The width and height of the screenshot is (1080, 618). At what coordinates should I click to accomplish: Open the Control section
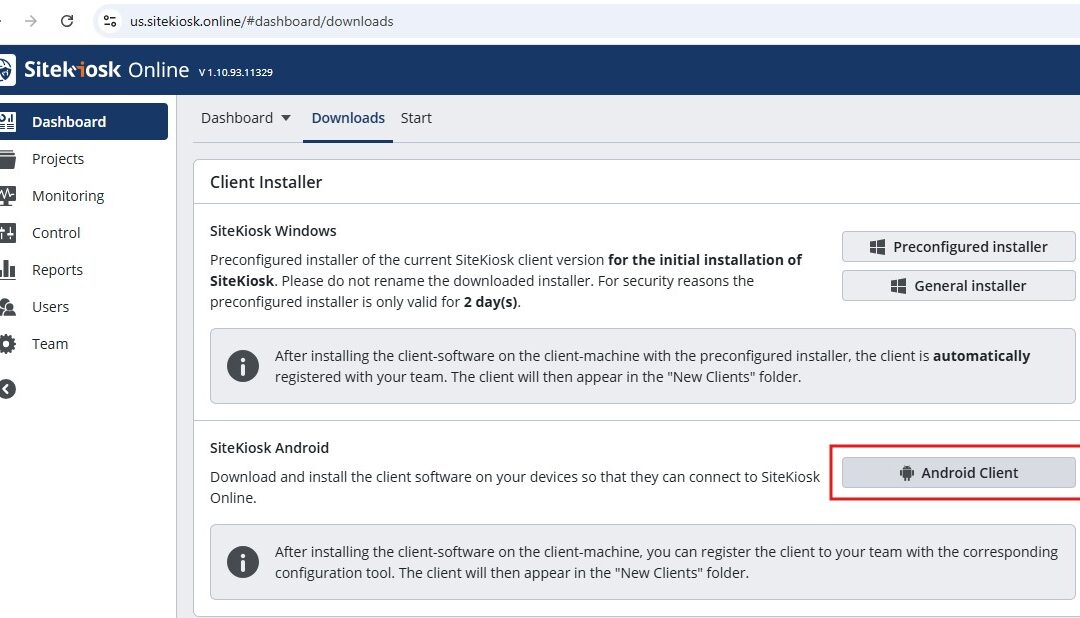tap(56, 233)
